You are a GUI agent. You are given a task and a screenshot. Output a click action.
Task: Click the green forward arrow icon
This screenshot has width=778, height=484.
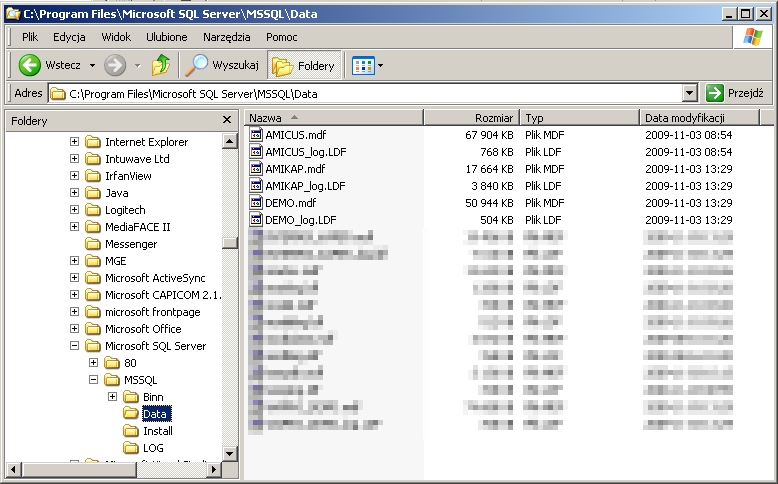115,65
